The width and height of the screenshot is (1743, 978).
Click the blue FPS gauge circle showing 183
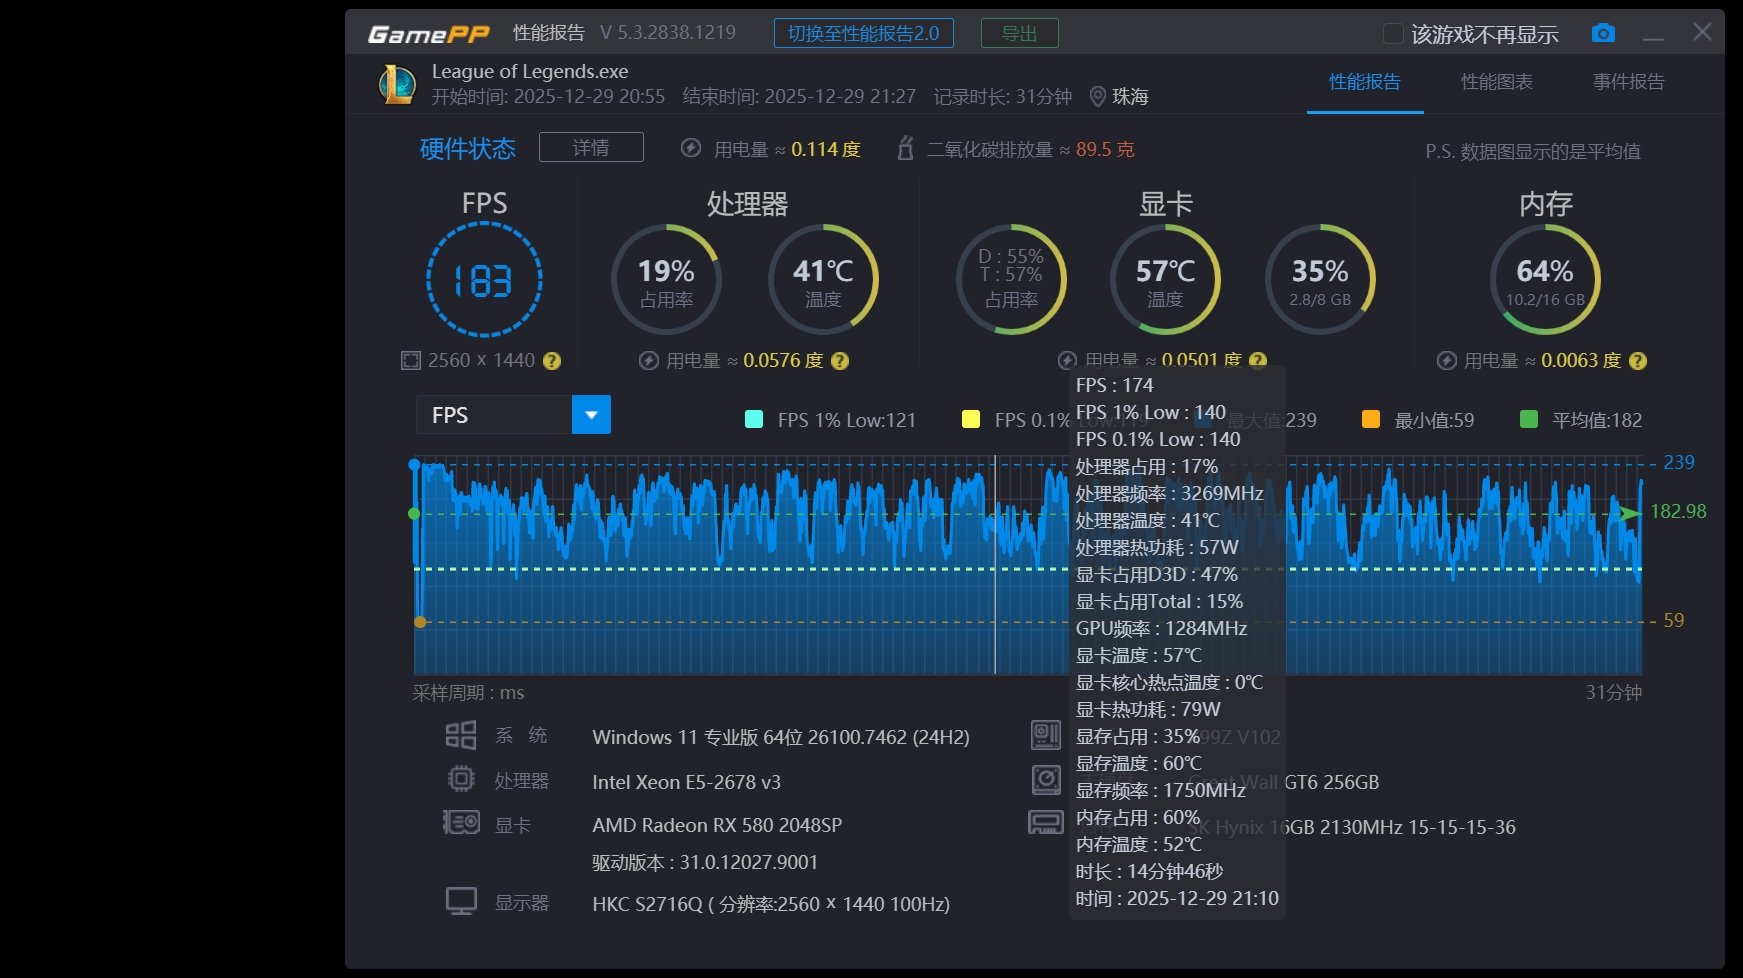484,280
